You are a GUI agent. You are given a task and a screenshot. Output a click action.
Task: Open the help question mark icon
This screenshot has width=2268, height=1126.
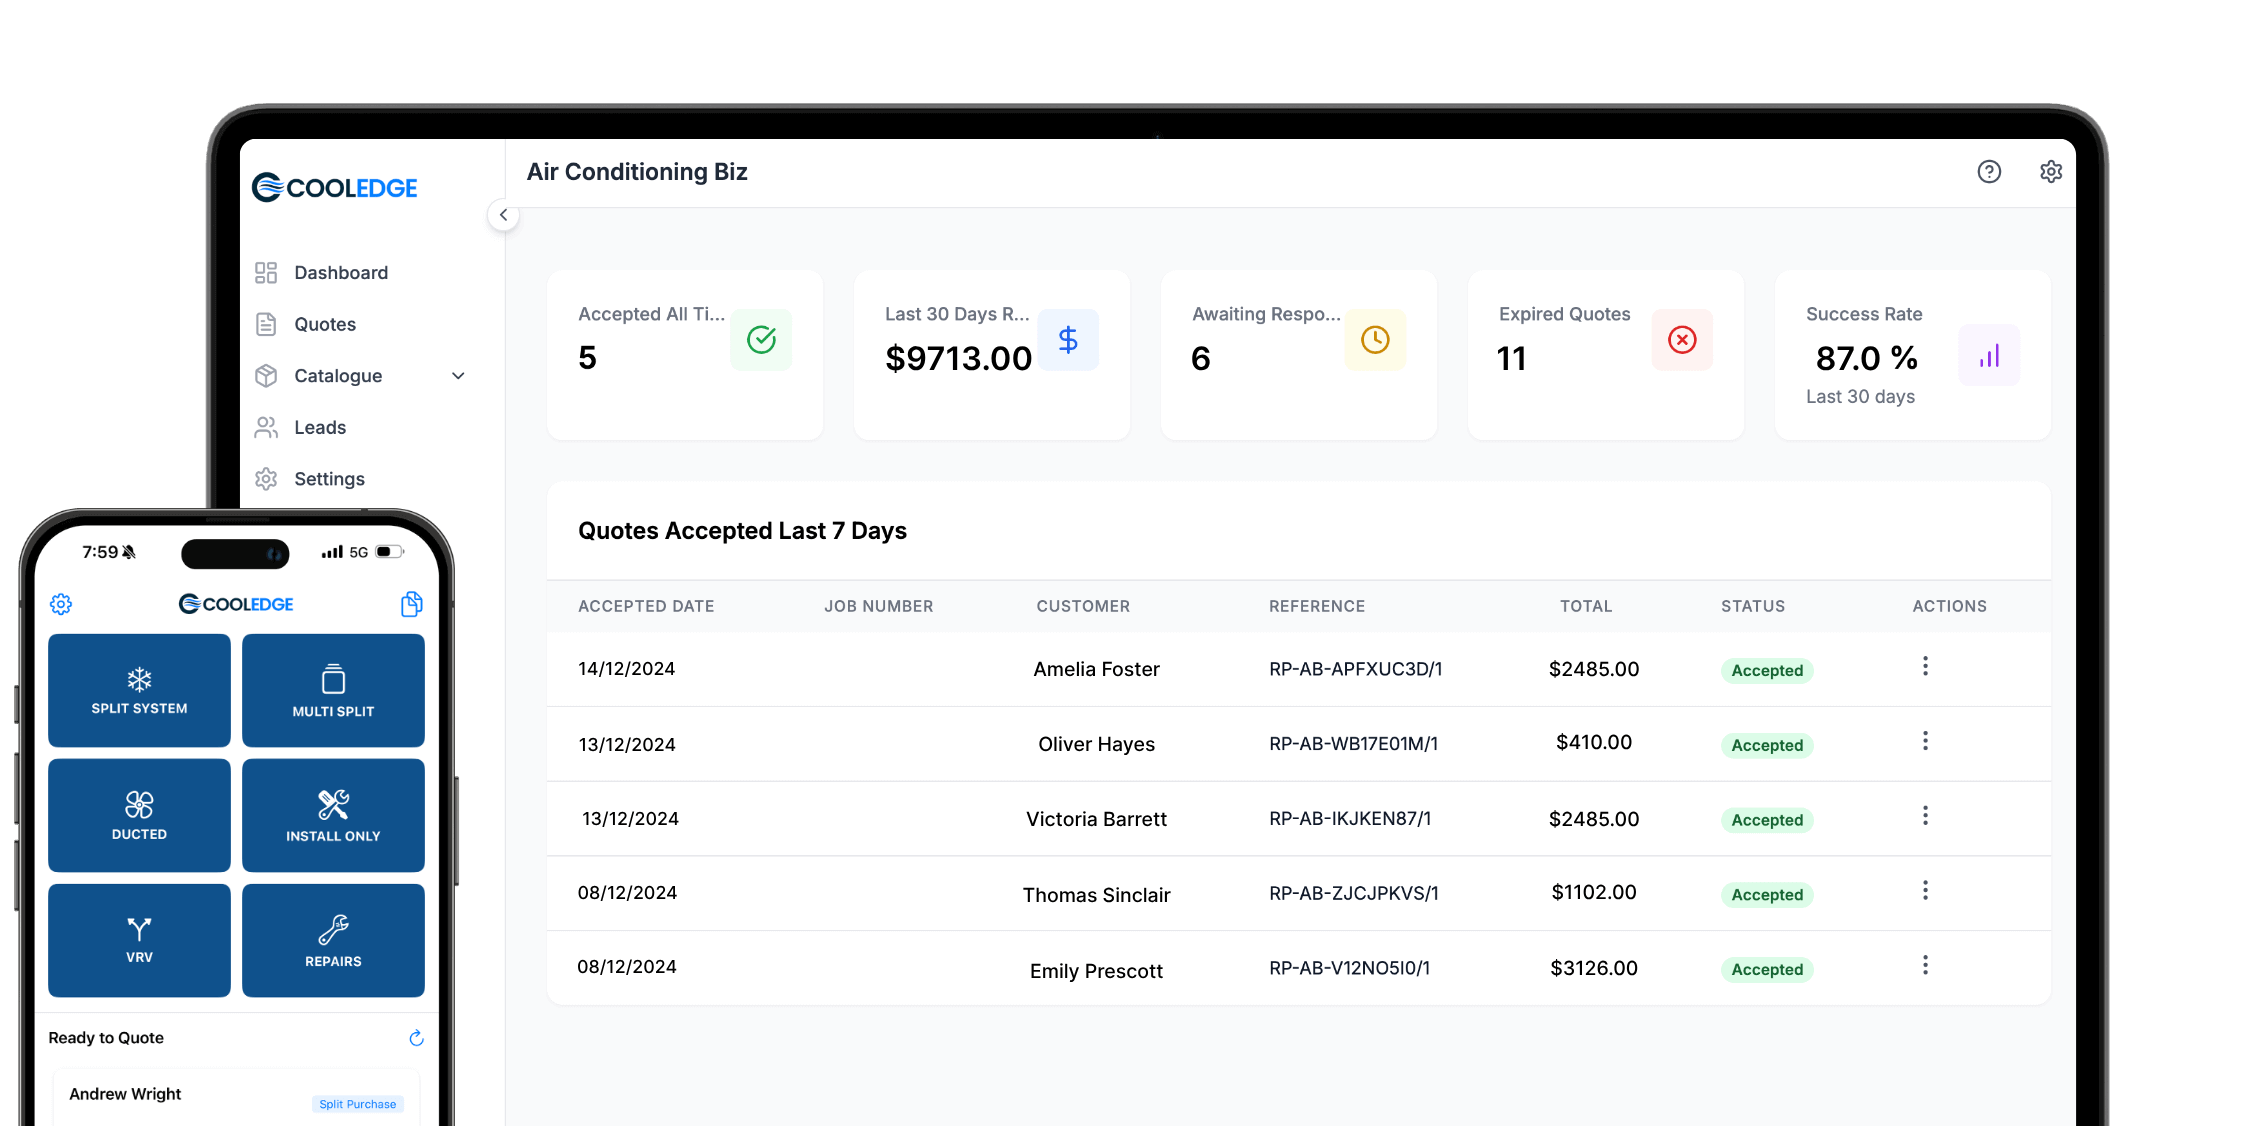[x=1989, y=172]
